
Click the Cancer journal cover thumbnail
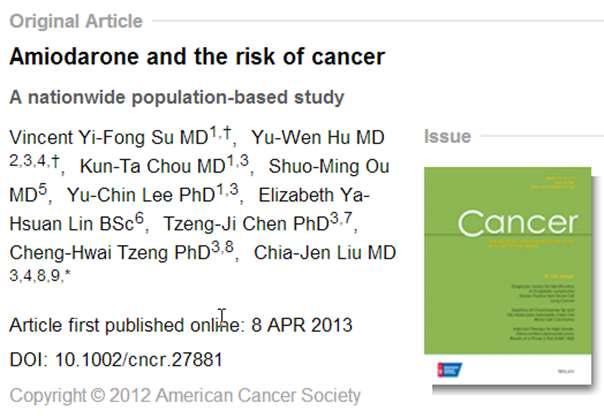tap(508, 275)
